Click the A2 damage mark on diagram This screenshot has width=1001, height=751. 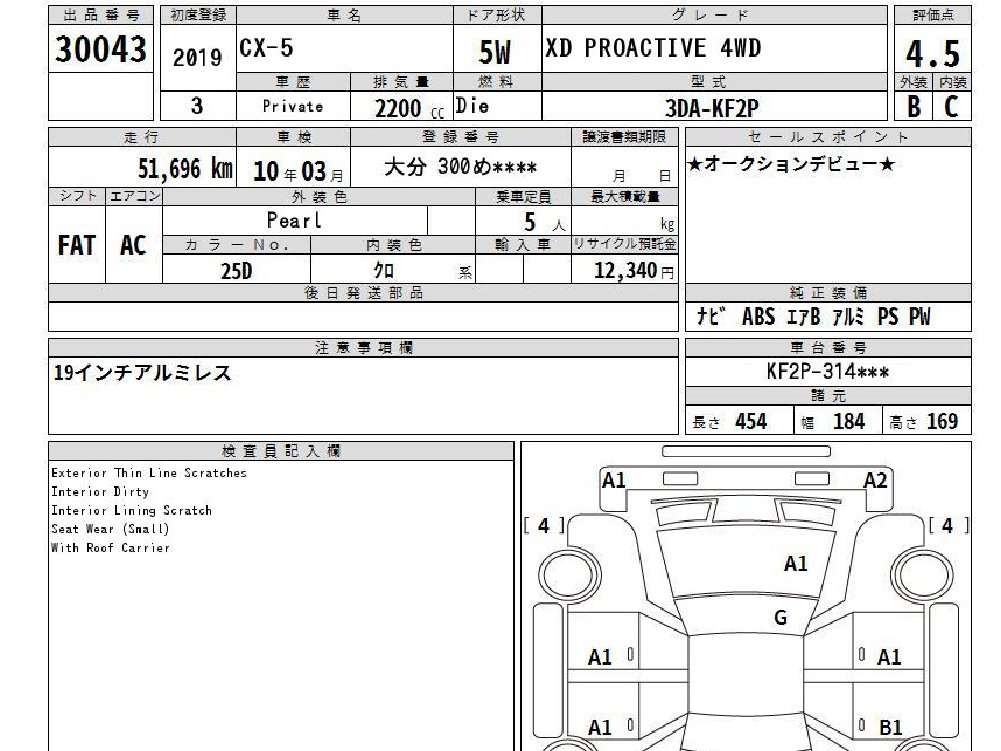(875, 480)
